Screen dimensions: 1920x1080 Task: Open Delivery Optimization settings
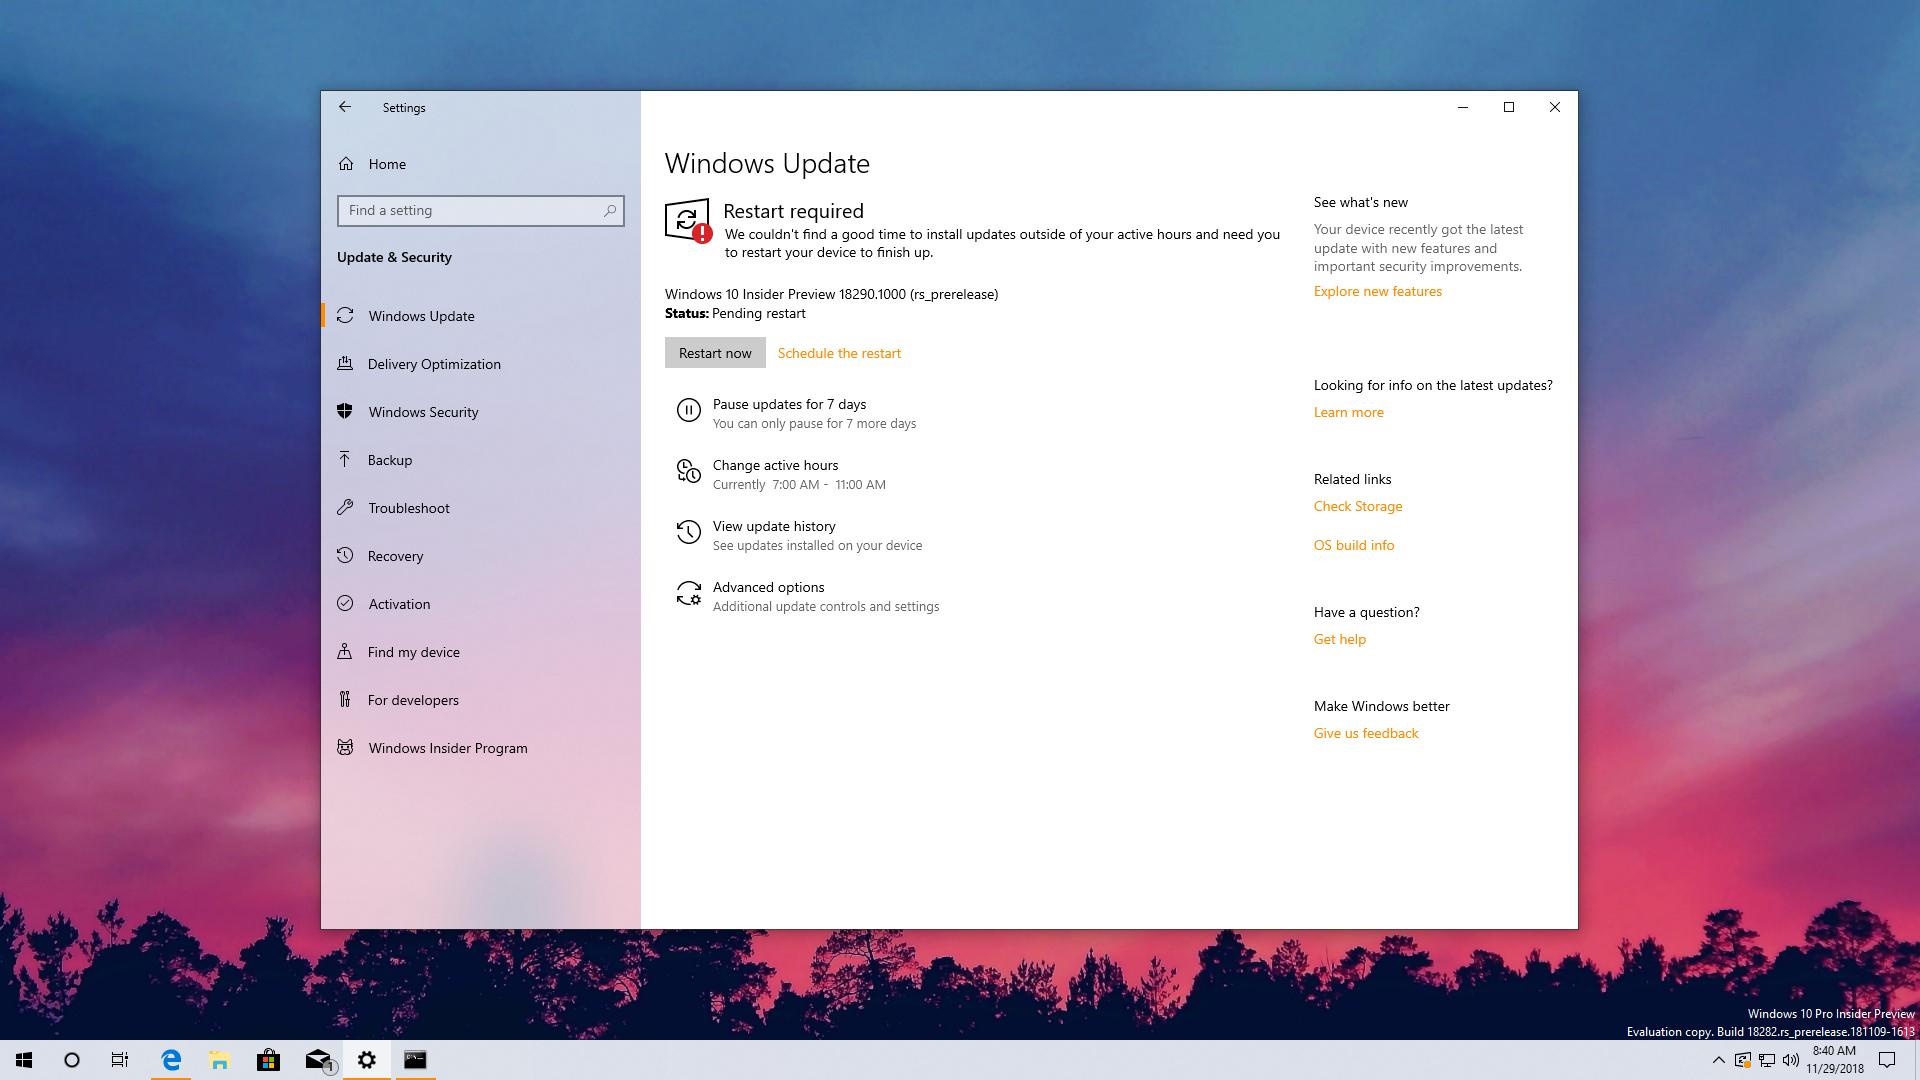(x=434, y=364)
